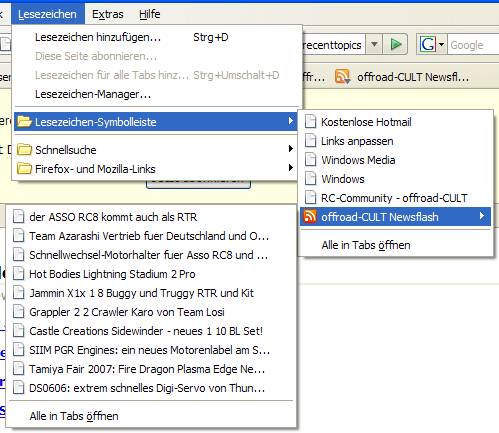
Task: Click page icon next to Kostenlose Hotmail
Action: tap(310, 122)
